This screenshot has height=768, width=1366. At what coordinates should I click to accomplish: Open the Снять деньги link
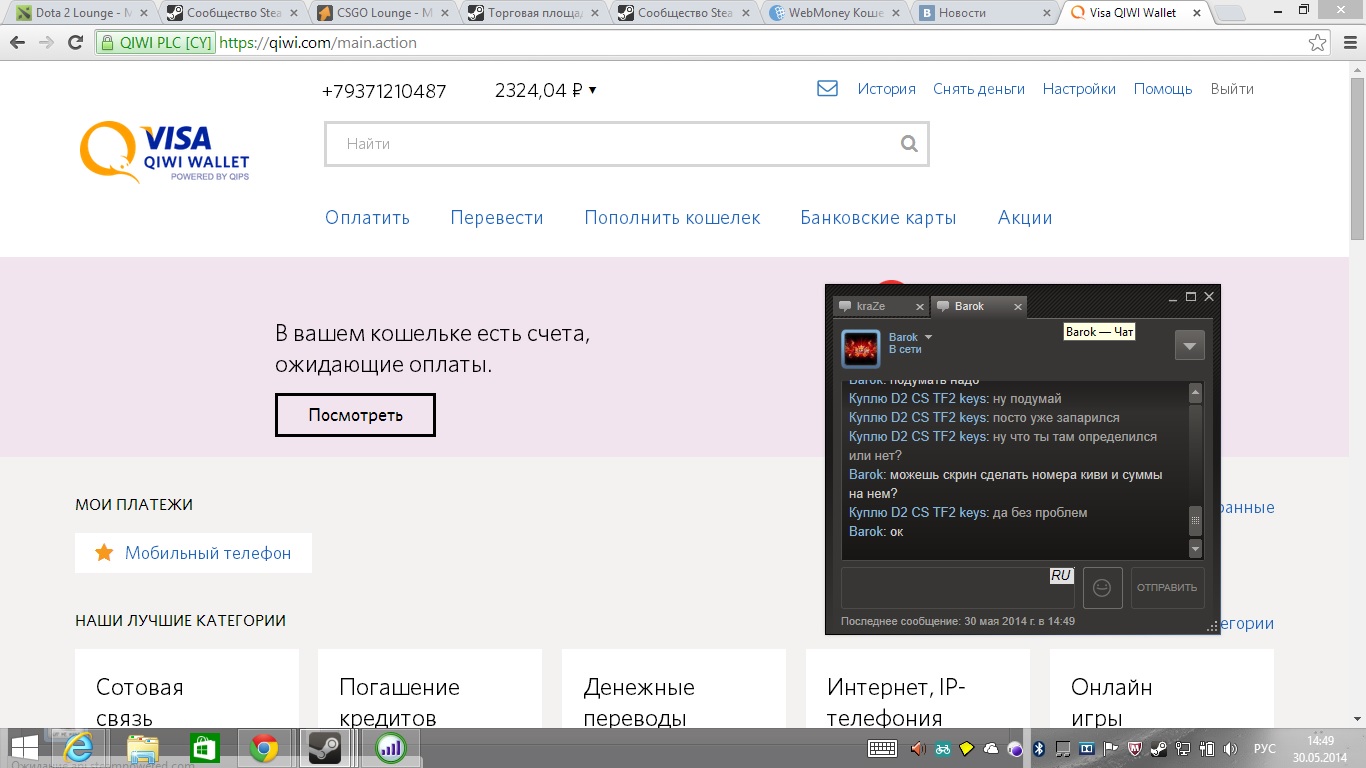click(x=979, y=89)
